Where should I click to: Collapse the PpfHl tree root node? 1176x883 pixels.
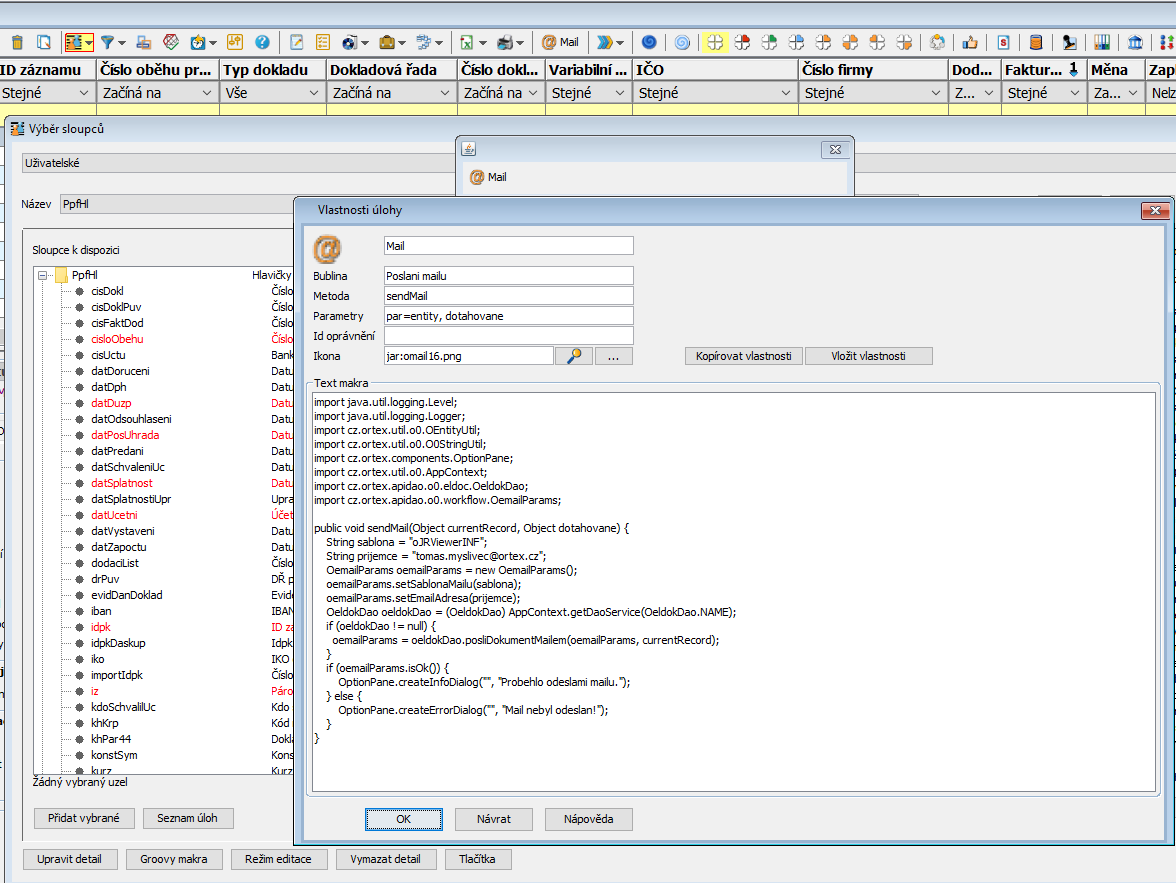(x=43, y=275)
